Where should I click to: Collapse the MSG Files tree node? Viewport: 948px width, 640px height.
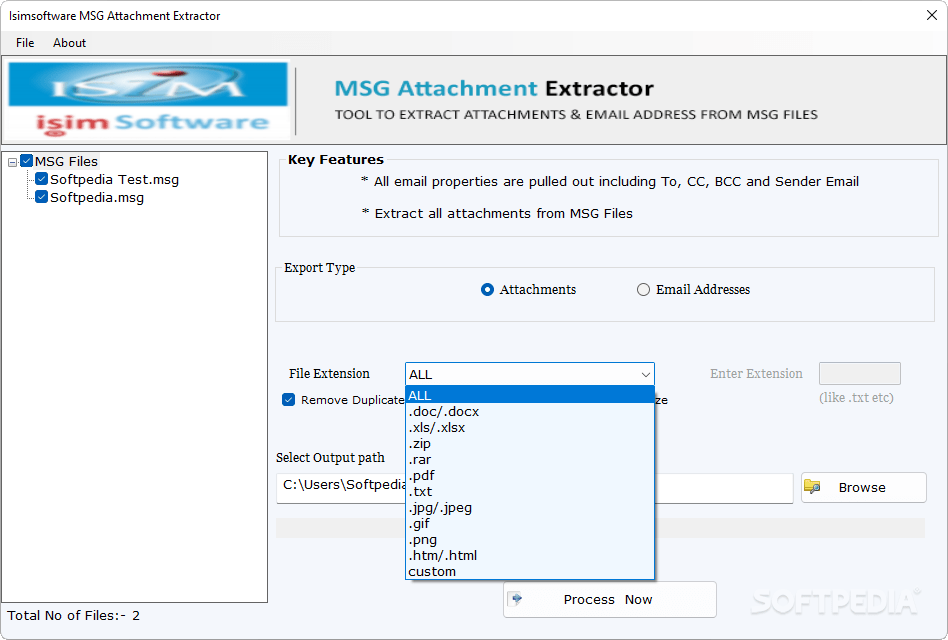tap(12, 162)
